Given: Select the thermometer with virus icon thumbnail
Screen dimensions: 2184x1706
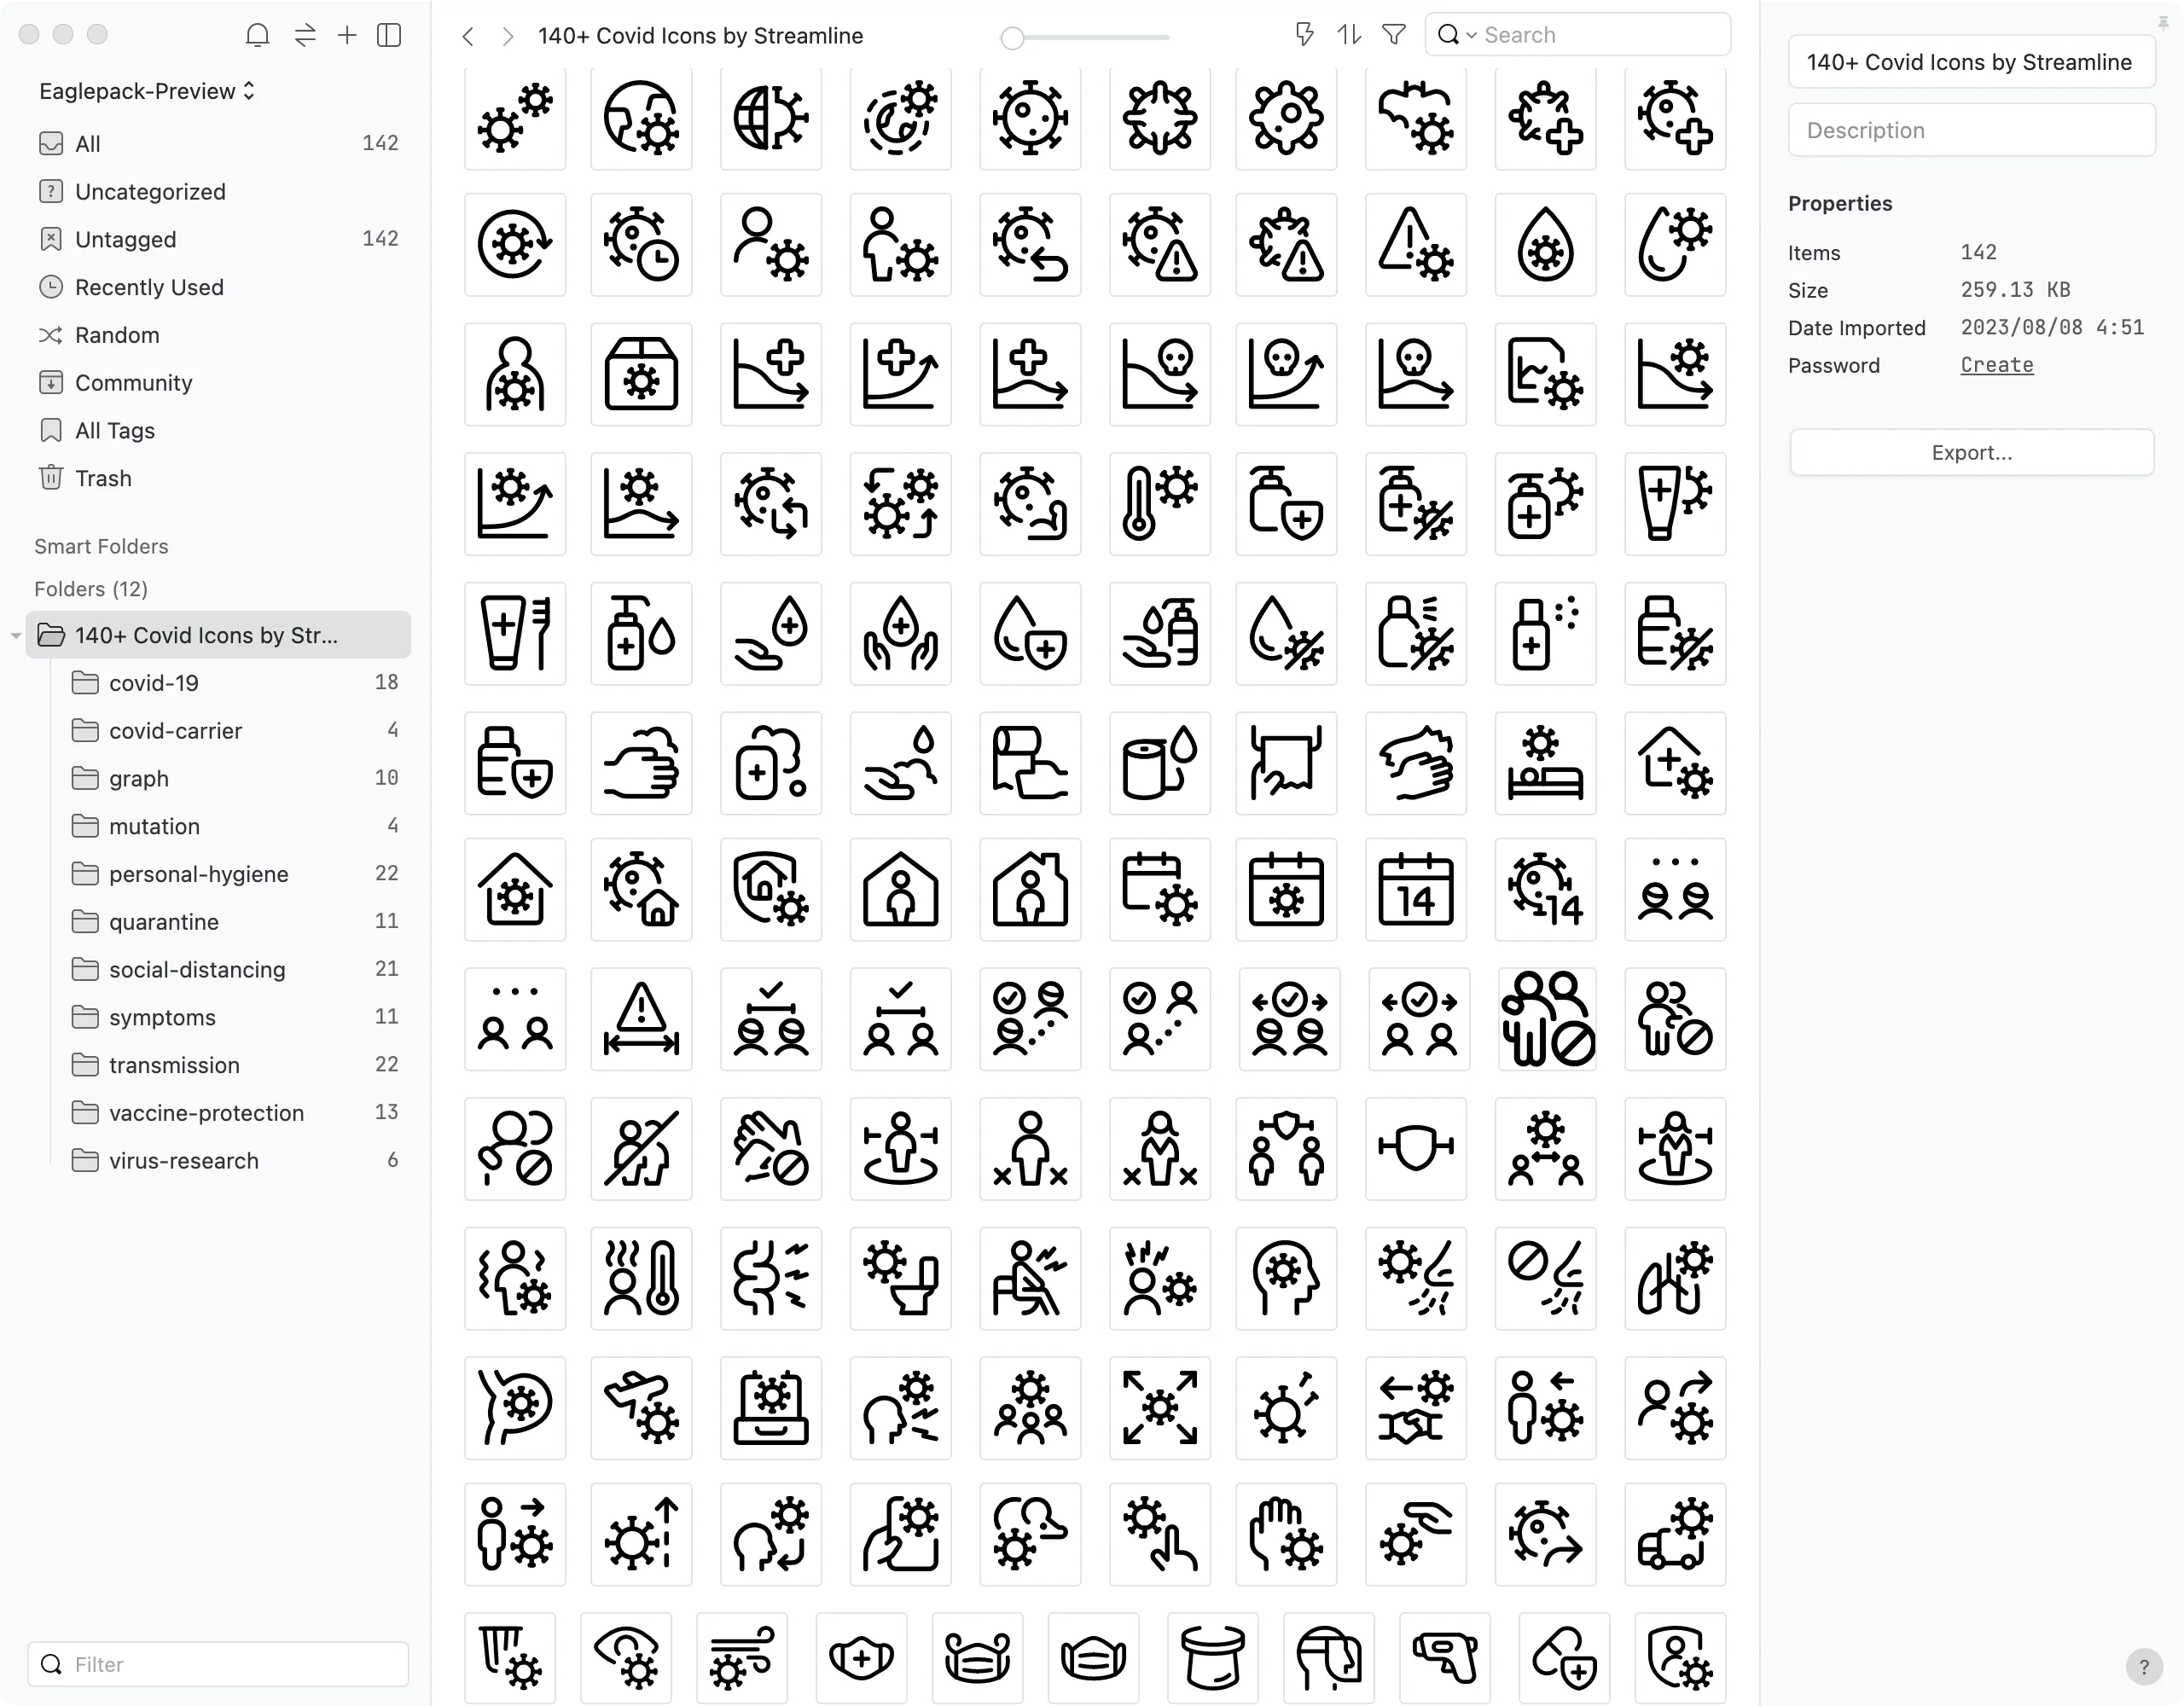Looking at the screenshot, I should click(1160, 504).
